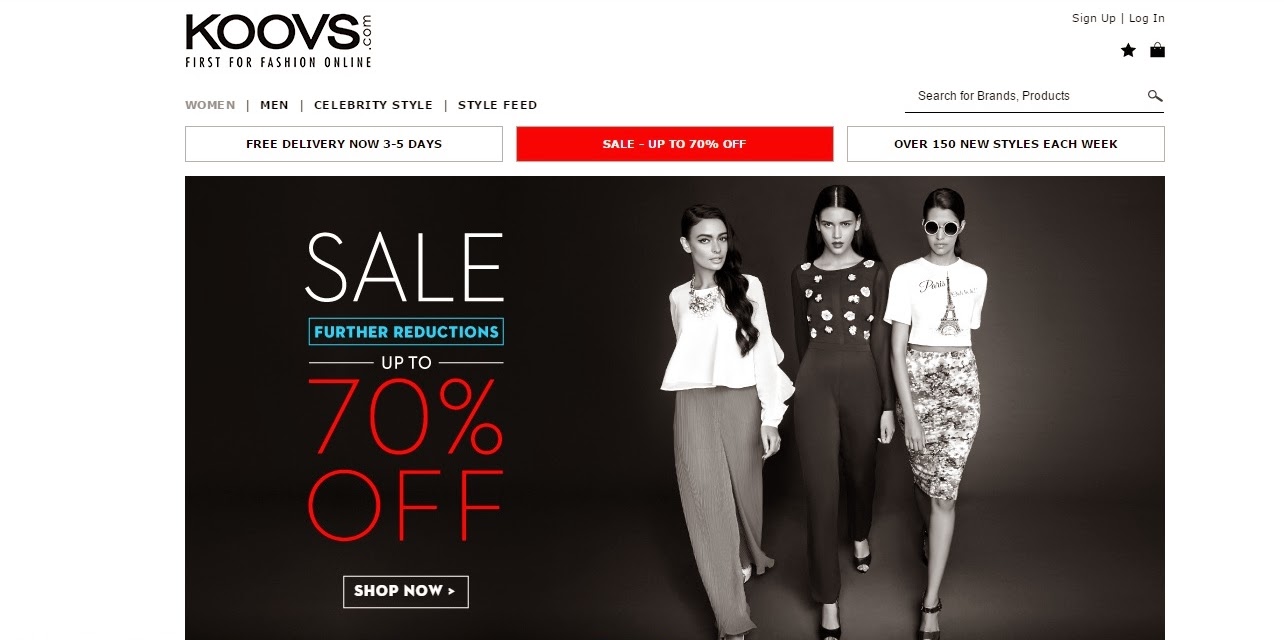Viewport: 1284px width, 640px height.
Task: Go to the STYLE FEED section
Action: pos(497,105)
